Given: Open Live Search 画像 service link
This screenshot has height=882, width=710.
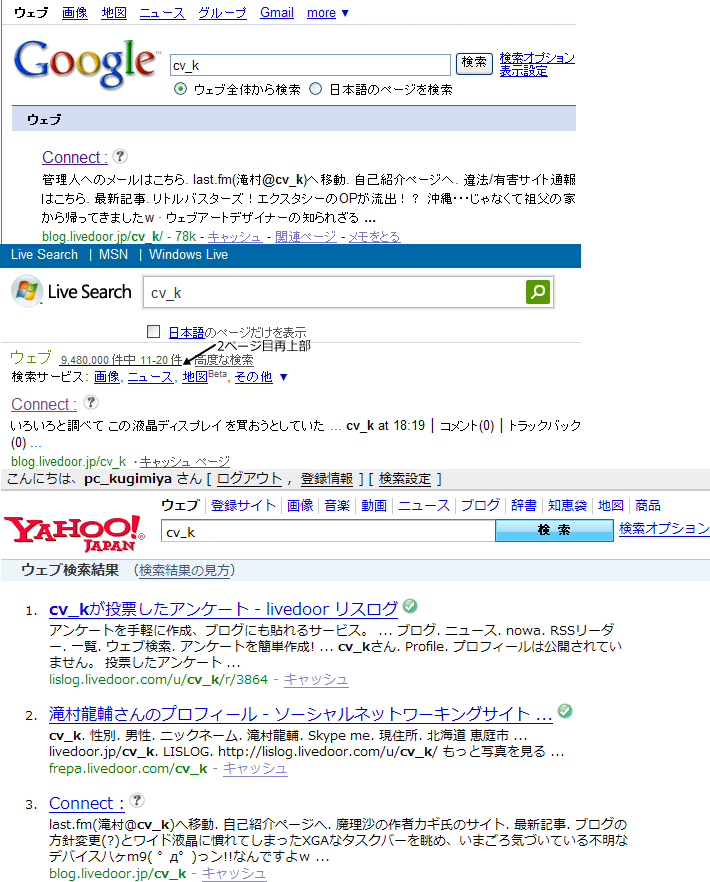Looking at the screenshot, I should point(107,377).
